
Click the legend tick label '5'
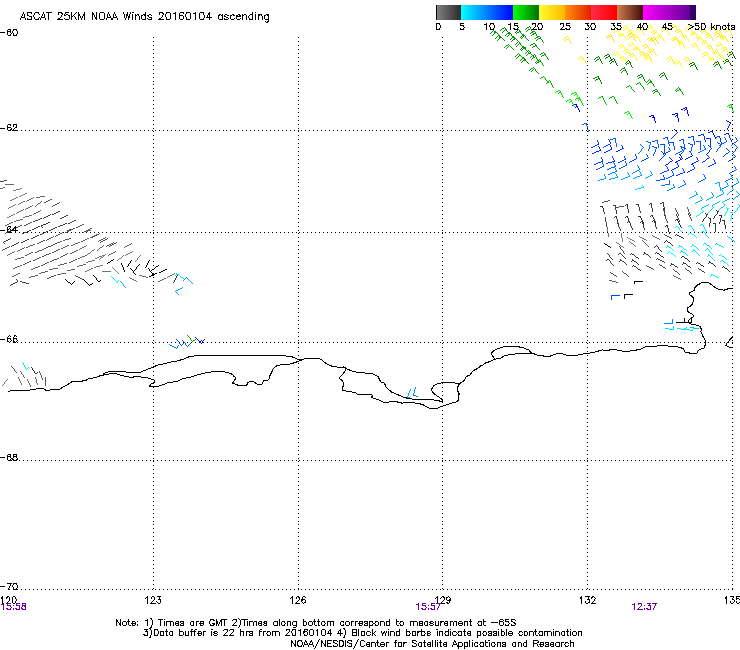(x=462, y=27)
